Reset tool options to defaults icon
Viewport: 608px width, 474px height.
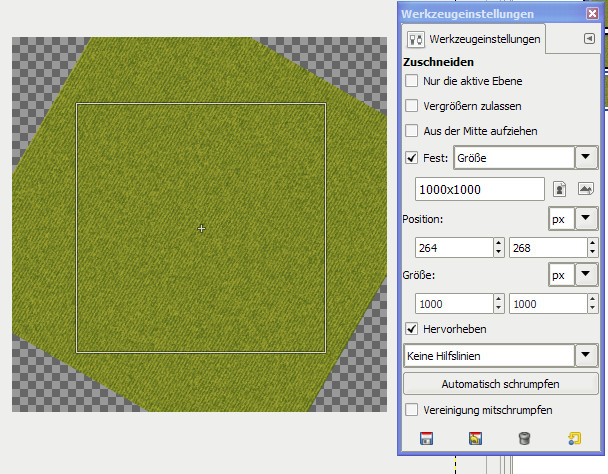[573, 438]
